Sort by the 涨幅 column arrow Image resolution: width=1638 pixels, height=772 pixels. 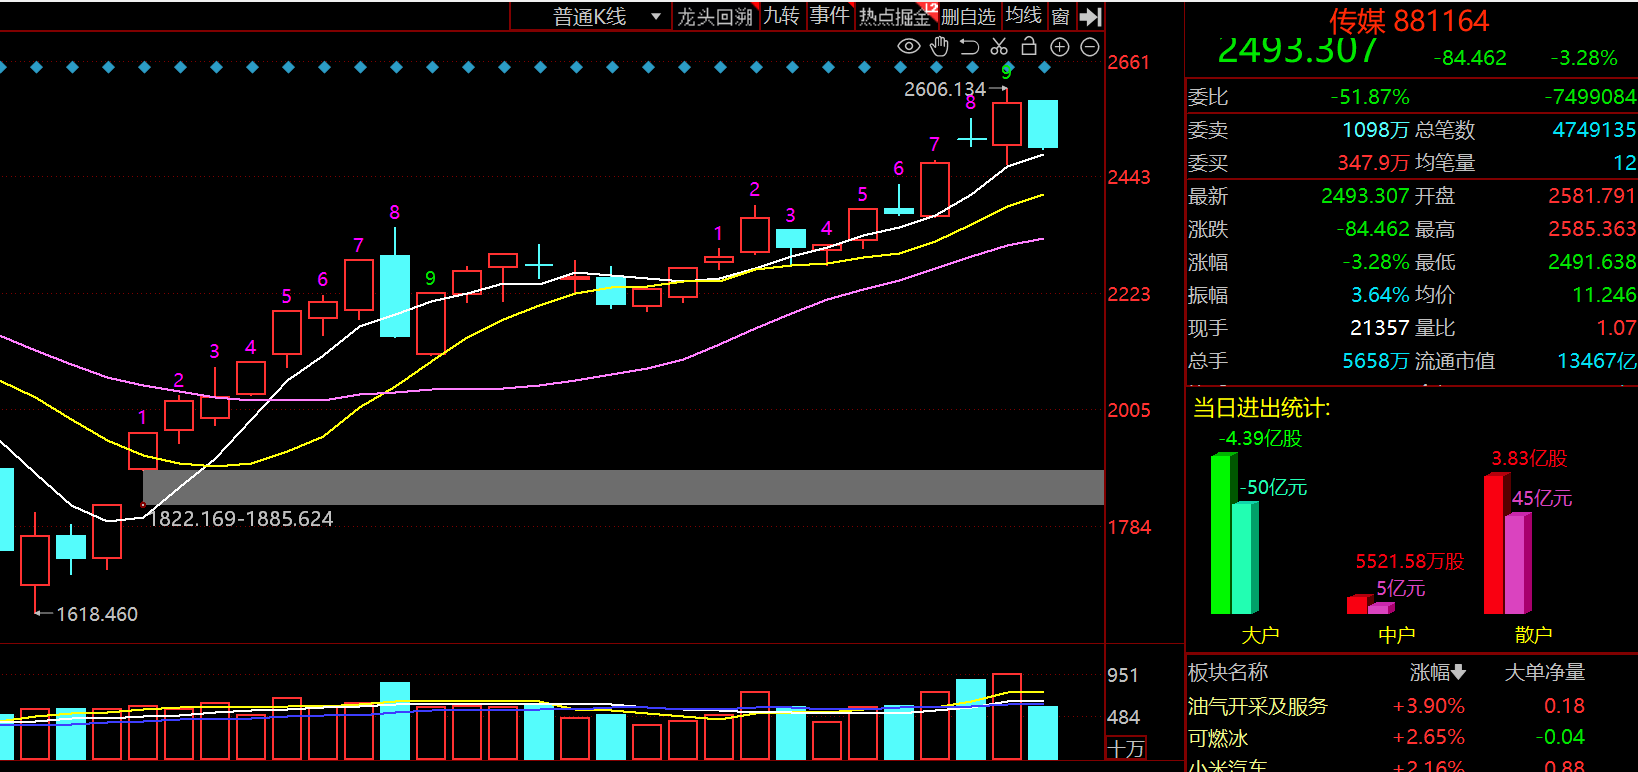(x=1459, y=672)
